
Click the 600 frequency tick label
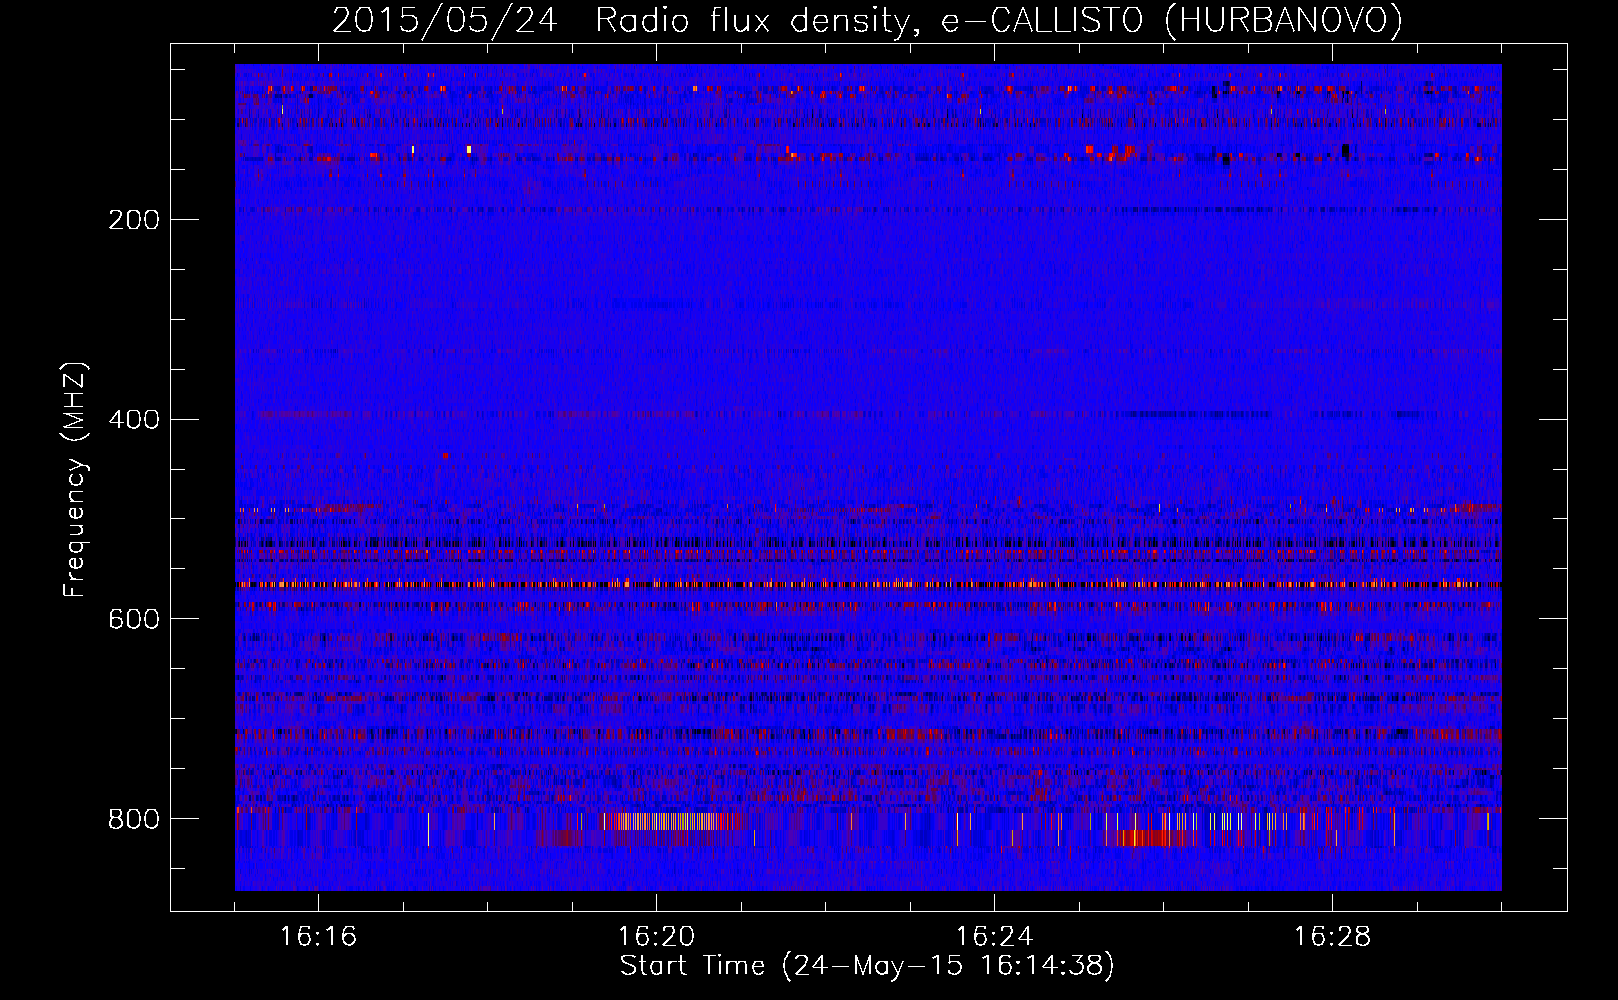[x=134, y=620]
